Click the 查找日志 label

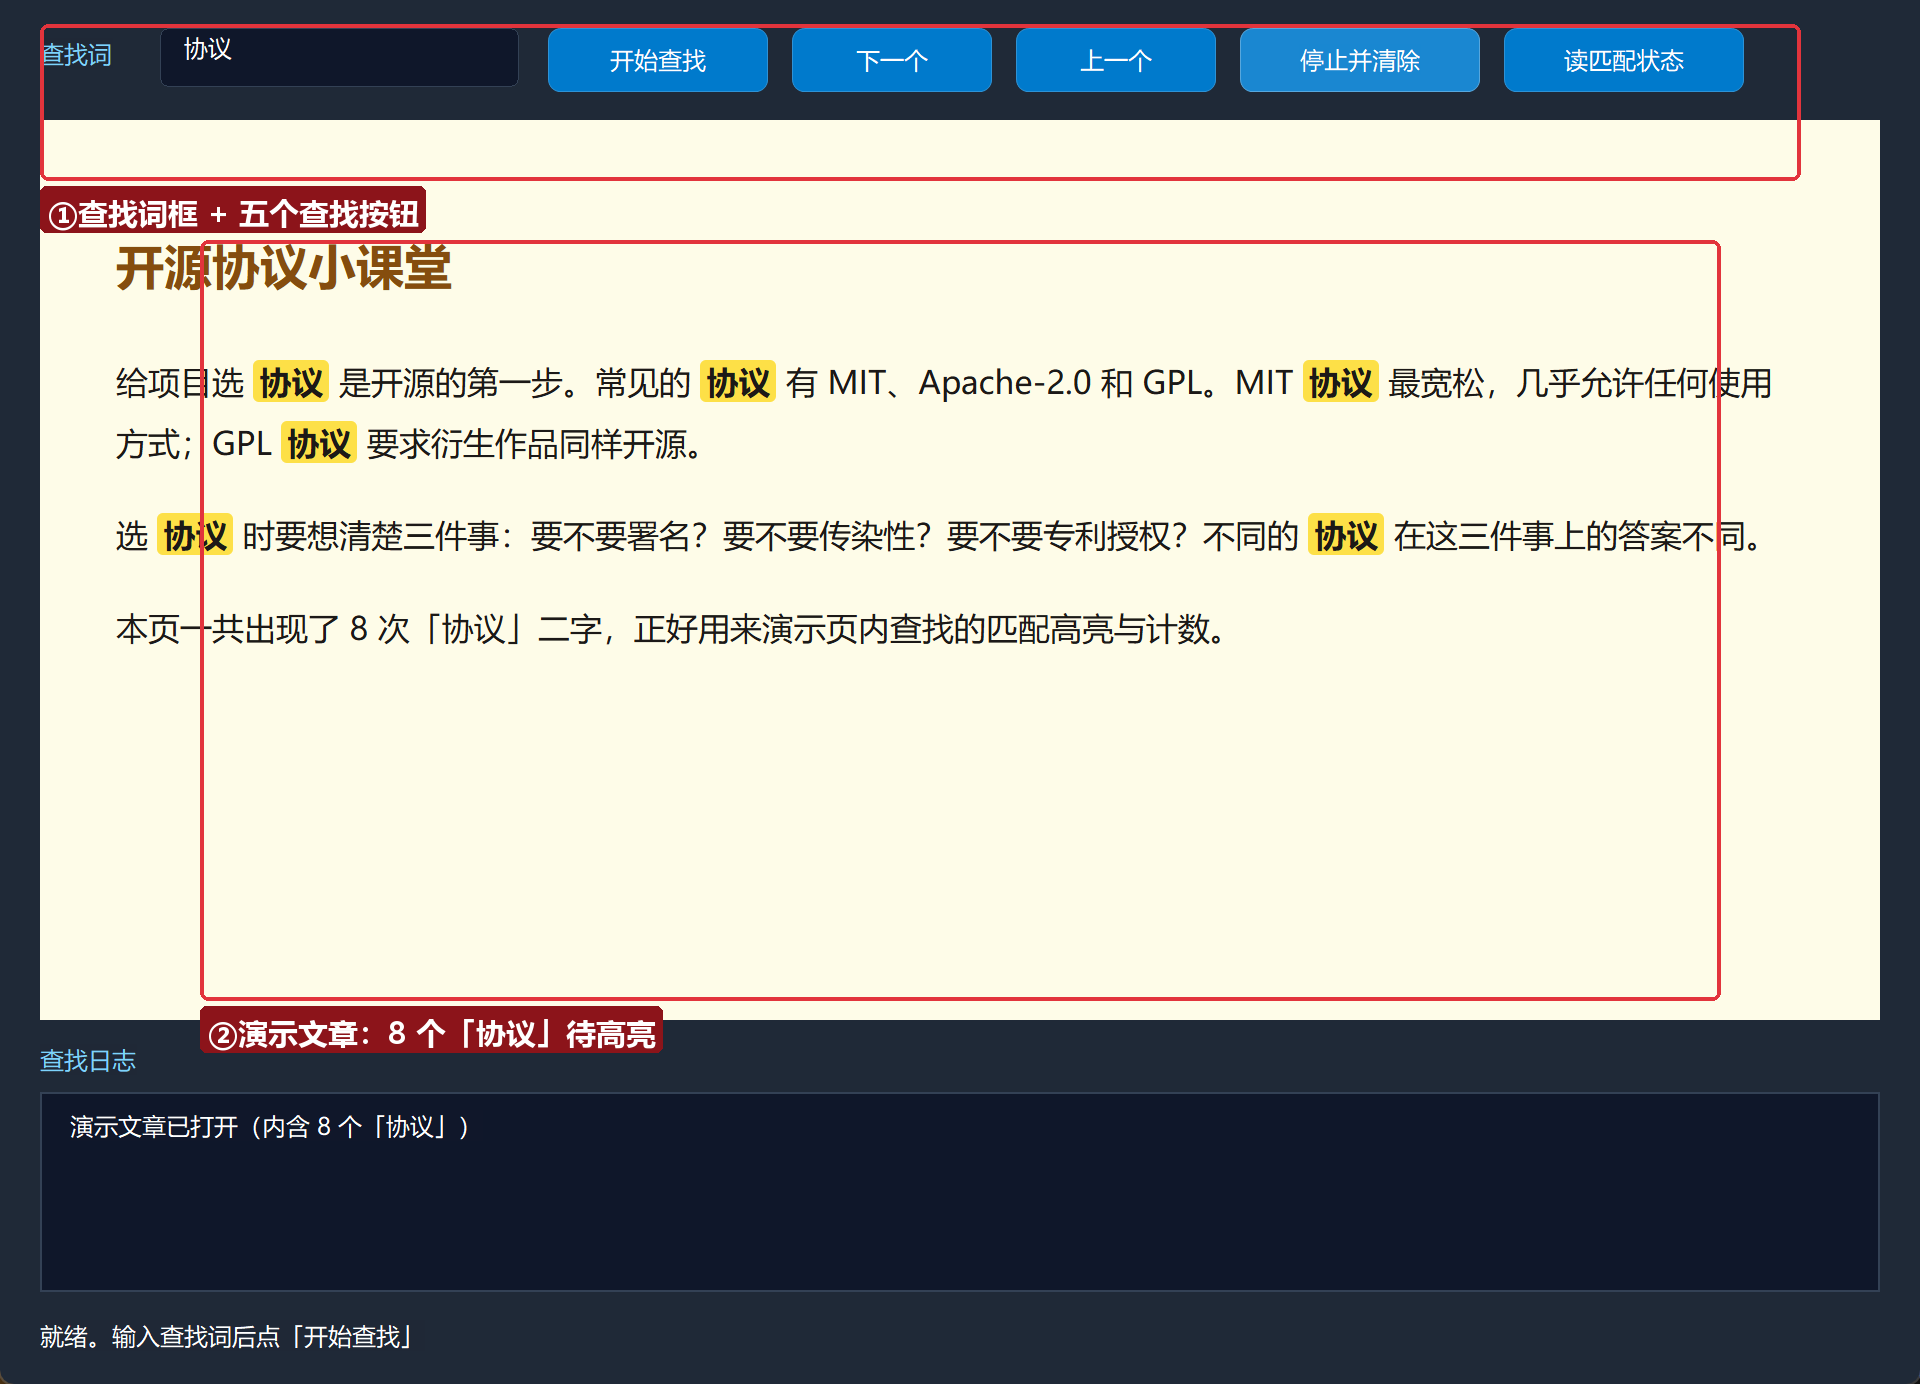click(88, 1061)
